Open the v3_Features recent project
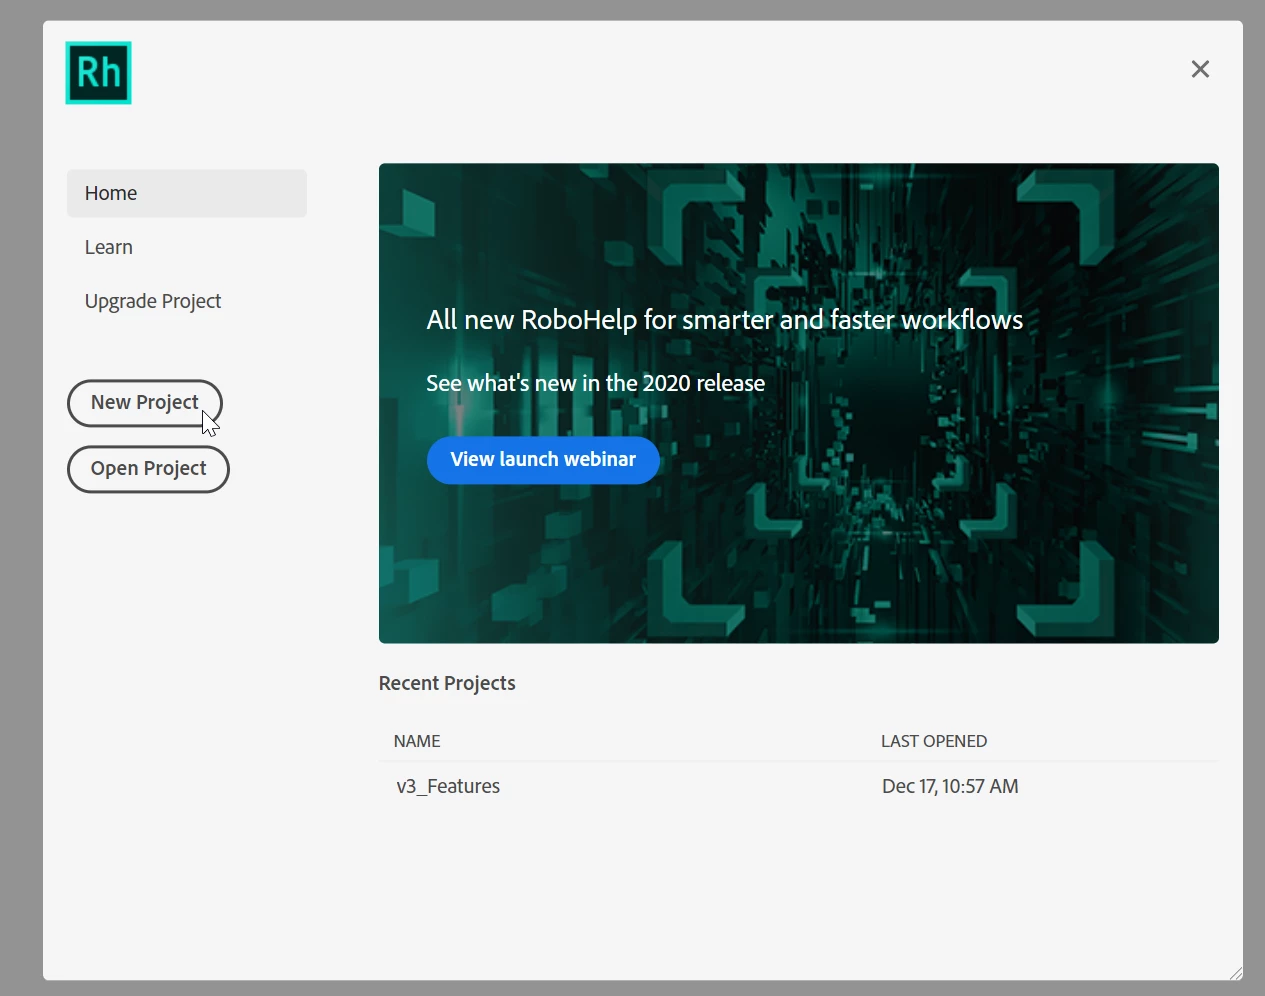 (448, 786)
